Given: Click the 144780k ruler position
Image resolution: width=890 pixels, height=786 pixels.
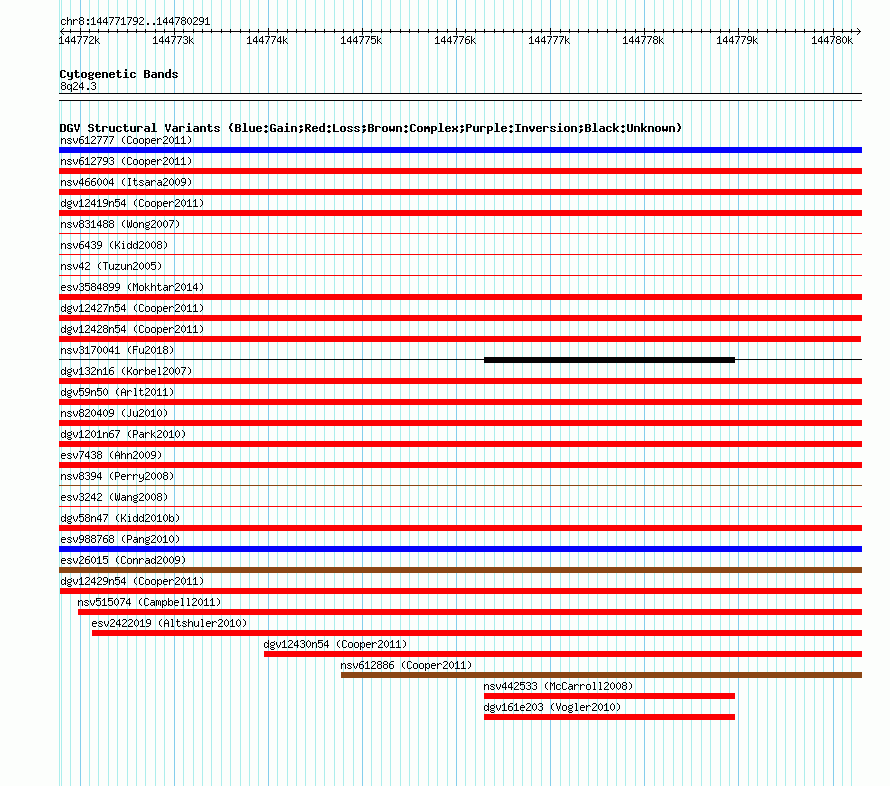Looking at the screenshot, I should tap(832, 40).
